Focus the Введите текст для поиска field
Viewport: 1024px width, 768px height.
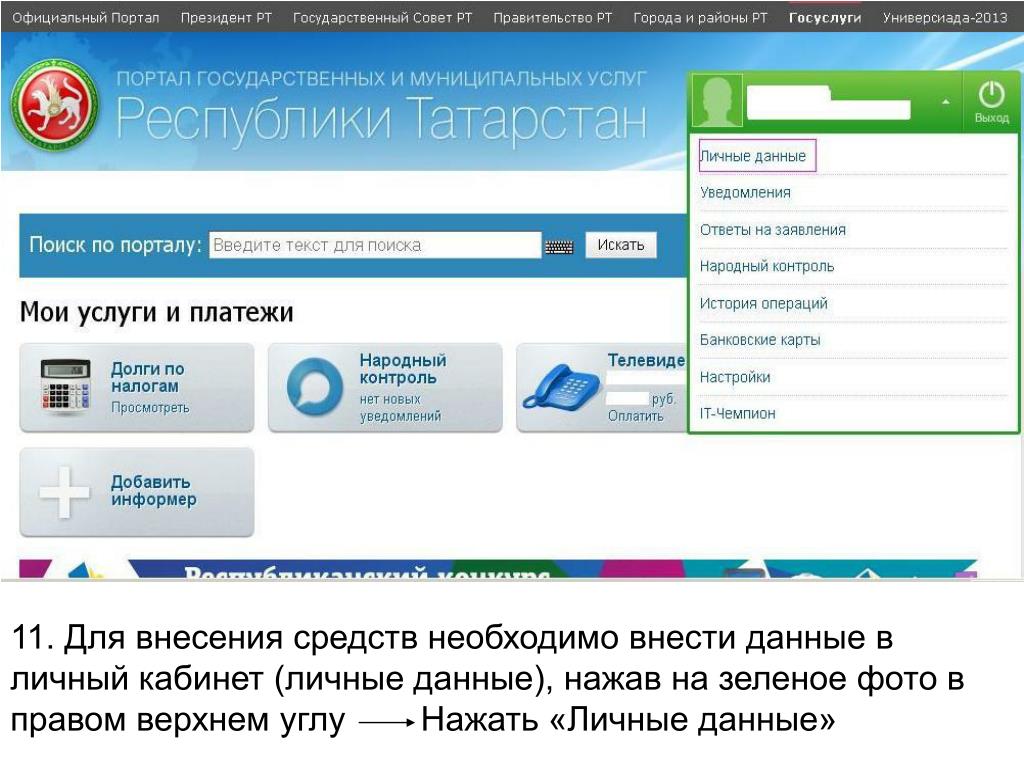[375, 246]
